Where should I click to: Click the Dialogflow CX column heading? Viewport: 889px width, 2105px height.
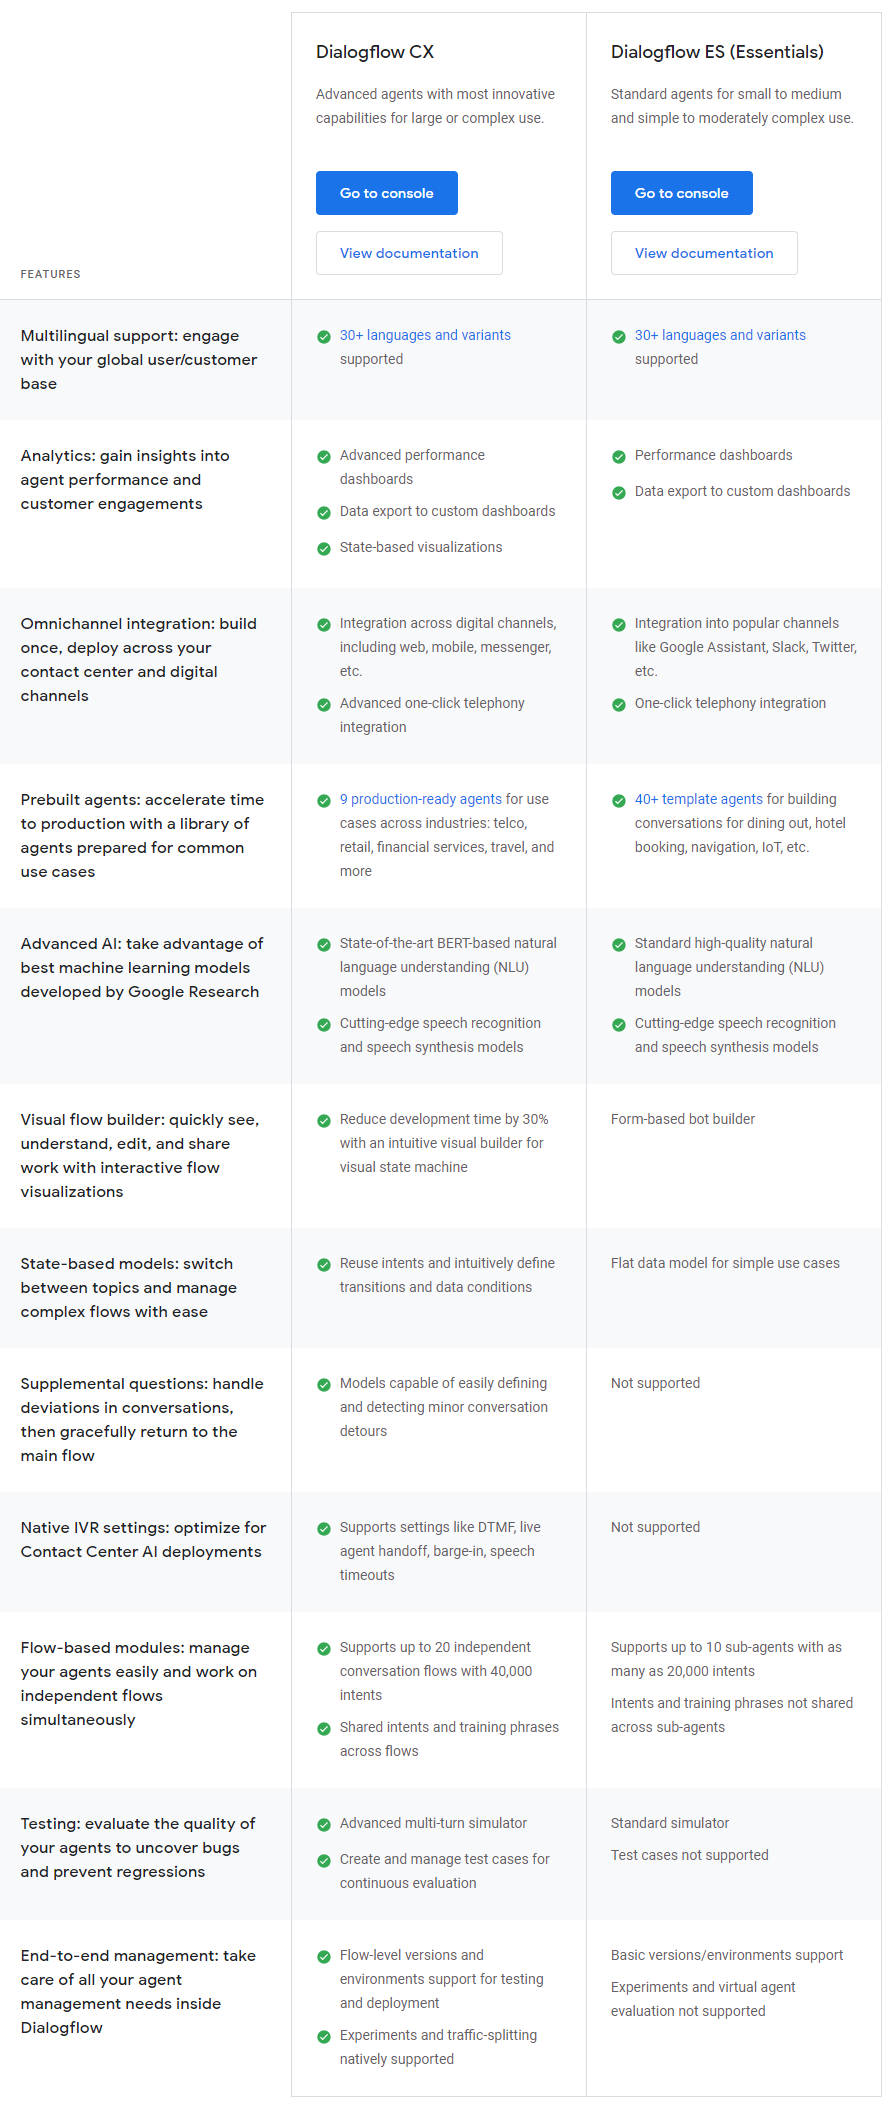click(x=375, y=52)
